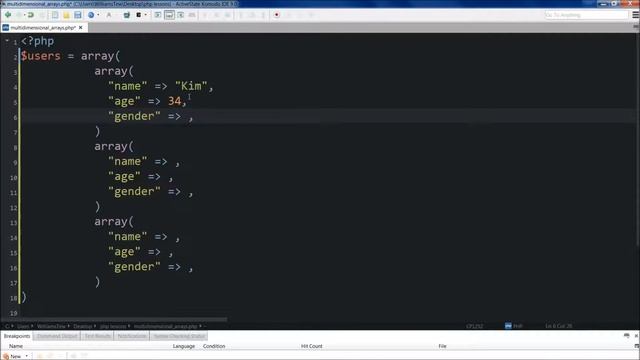Switch to the Test Results tab
This screenshot has width=640, height=360.
click(98, 336)
